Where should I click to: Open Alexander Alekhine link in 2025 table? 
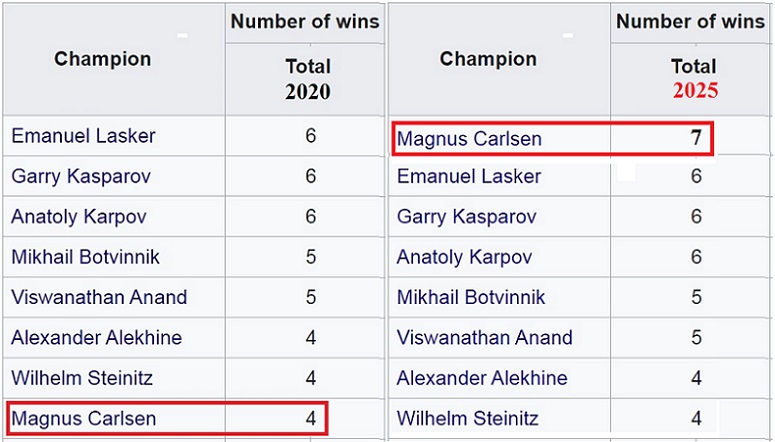482,378
